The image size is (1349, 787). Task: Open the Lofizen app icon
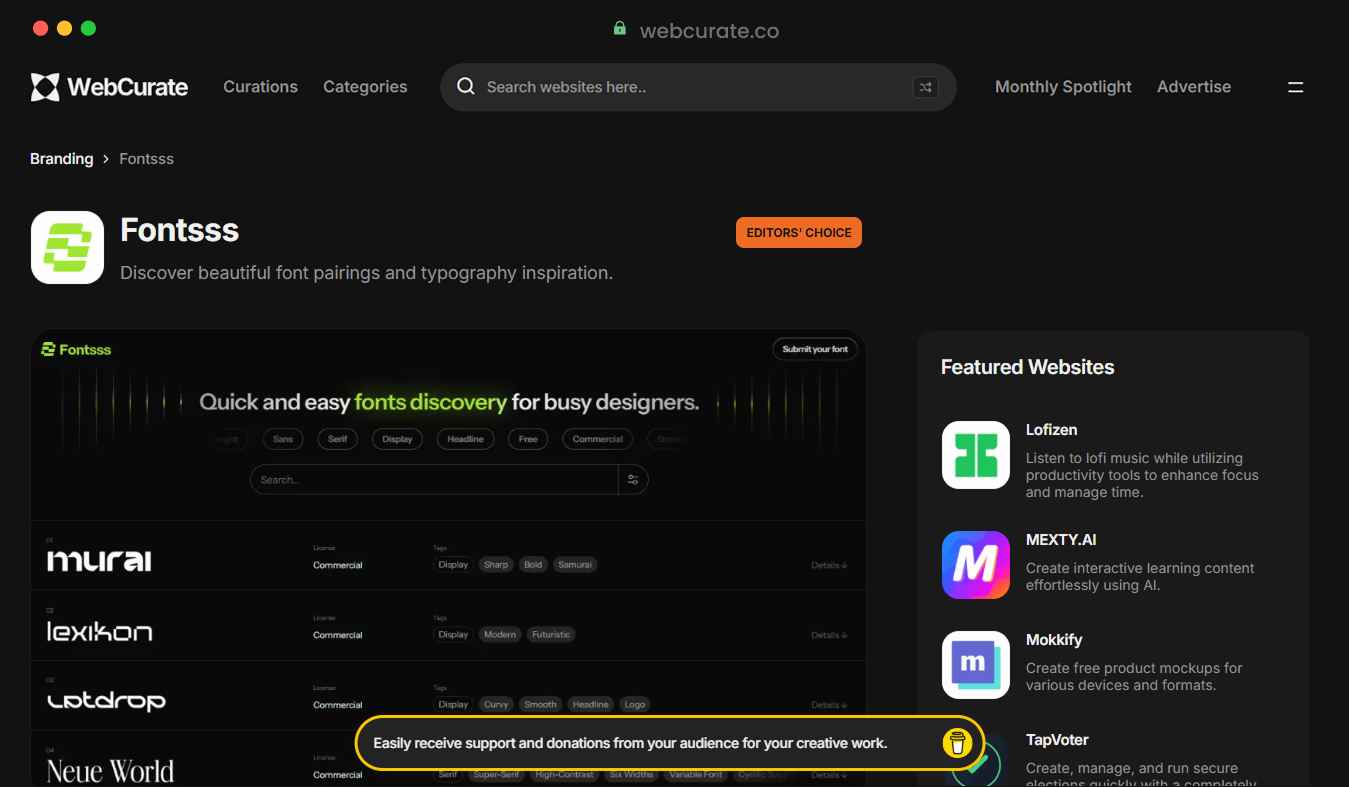pyautogui.click(x=976, y=455)
